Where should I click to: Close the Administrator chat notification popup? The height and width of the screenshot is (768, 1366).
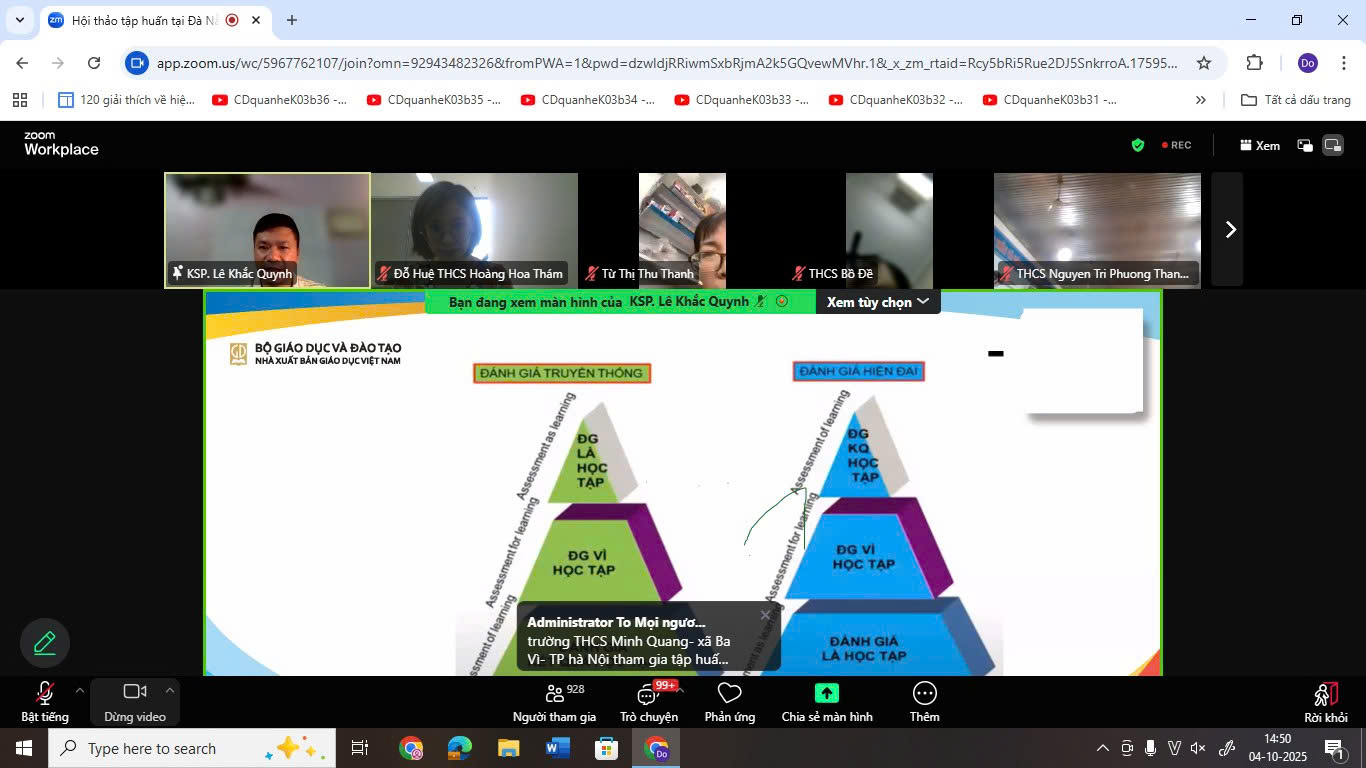point(765,615)
